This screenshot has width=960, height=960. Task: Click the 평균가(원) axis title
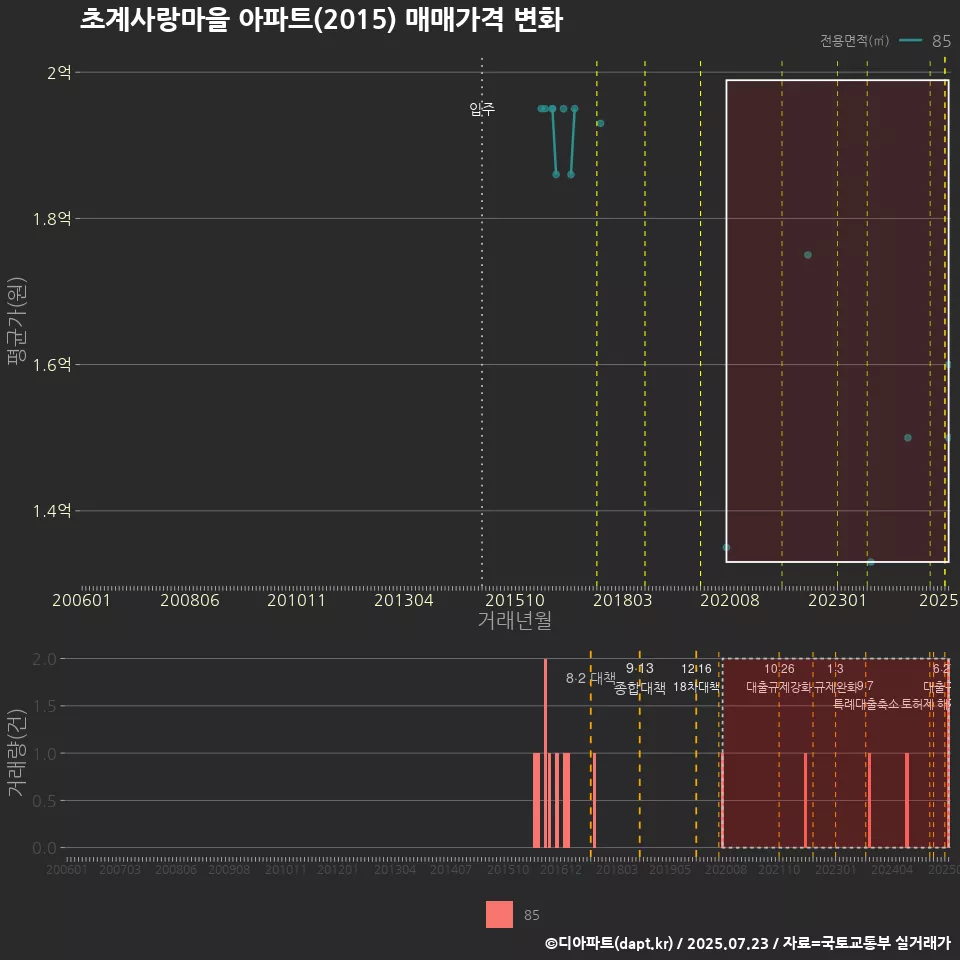click(x=17, y=321)
